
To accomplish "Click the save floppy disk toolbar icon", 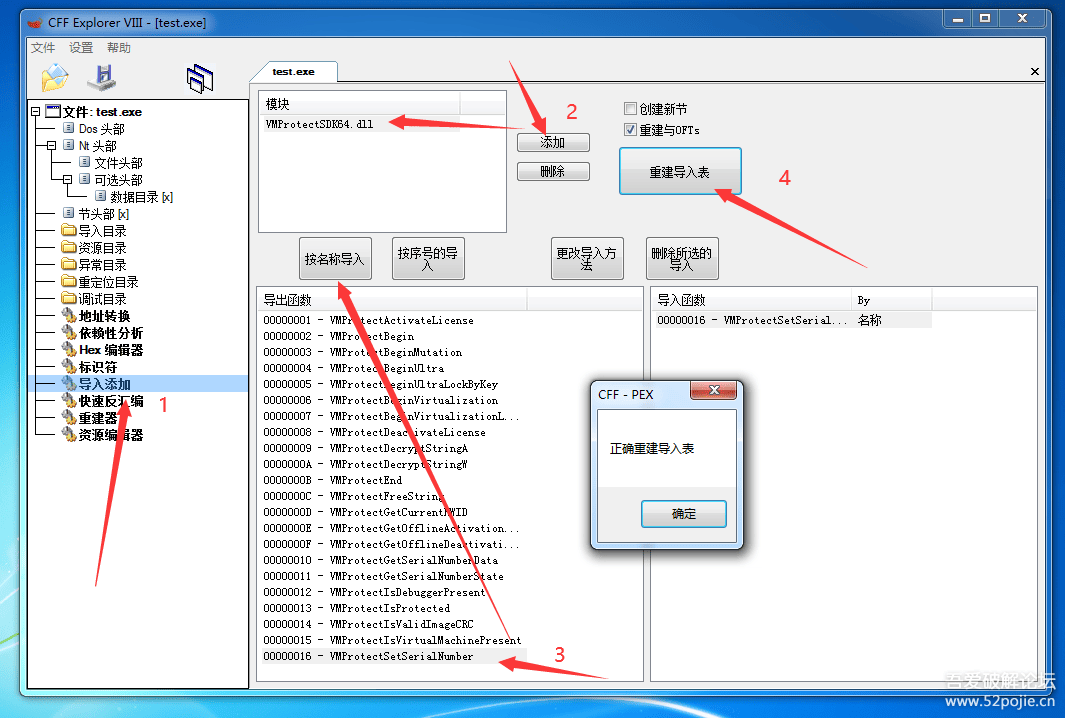I will (x=102, y=78).
